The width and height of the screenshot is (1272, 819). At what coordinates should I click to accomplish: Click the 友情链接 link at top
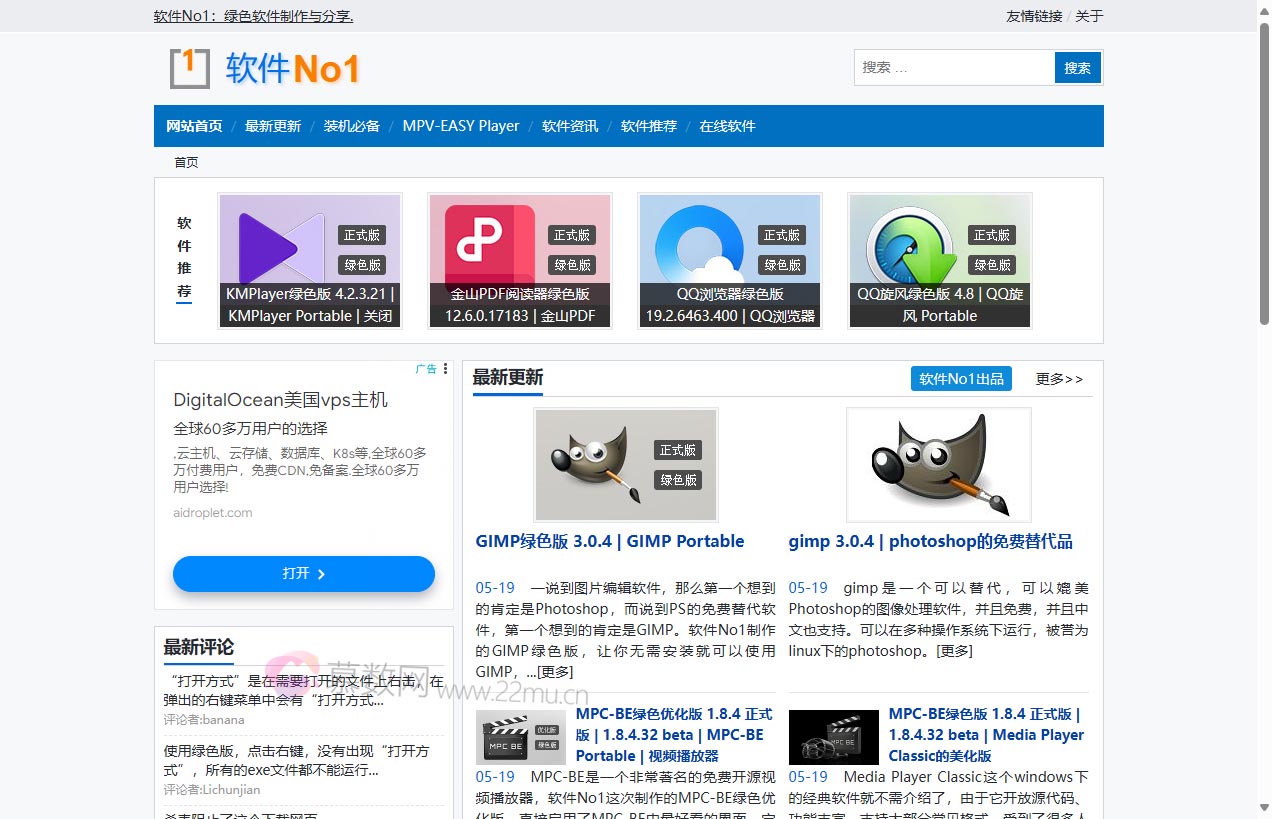(x=1033, y=16)
